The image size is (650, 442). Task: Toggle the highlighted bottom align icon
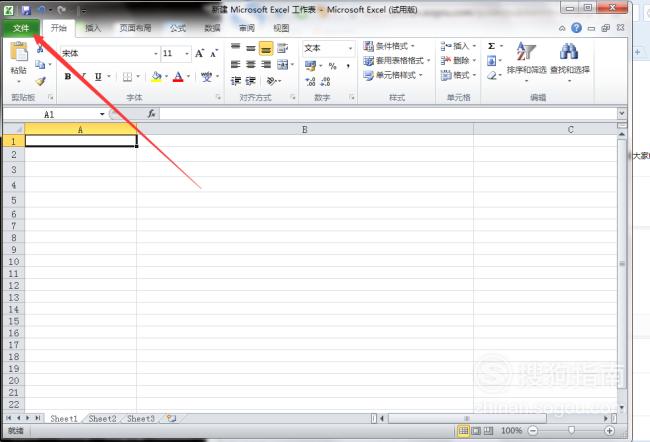266,49
